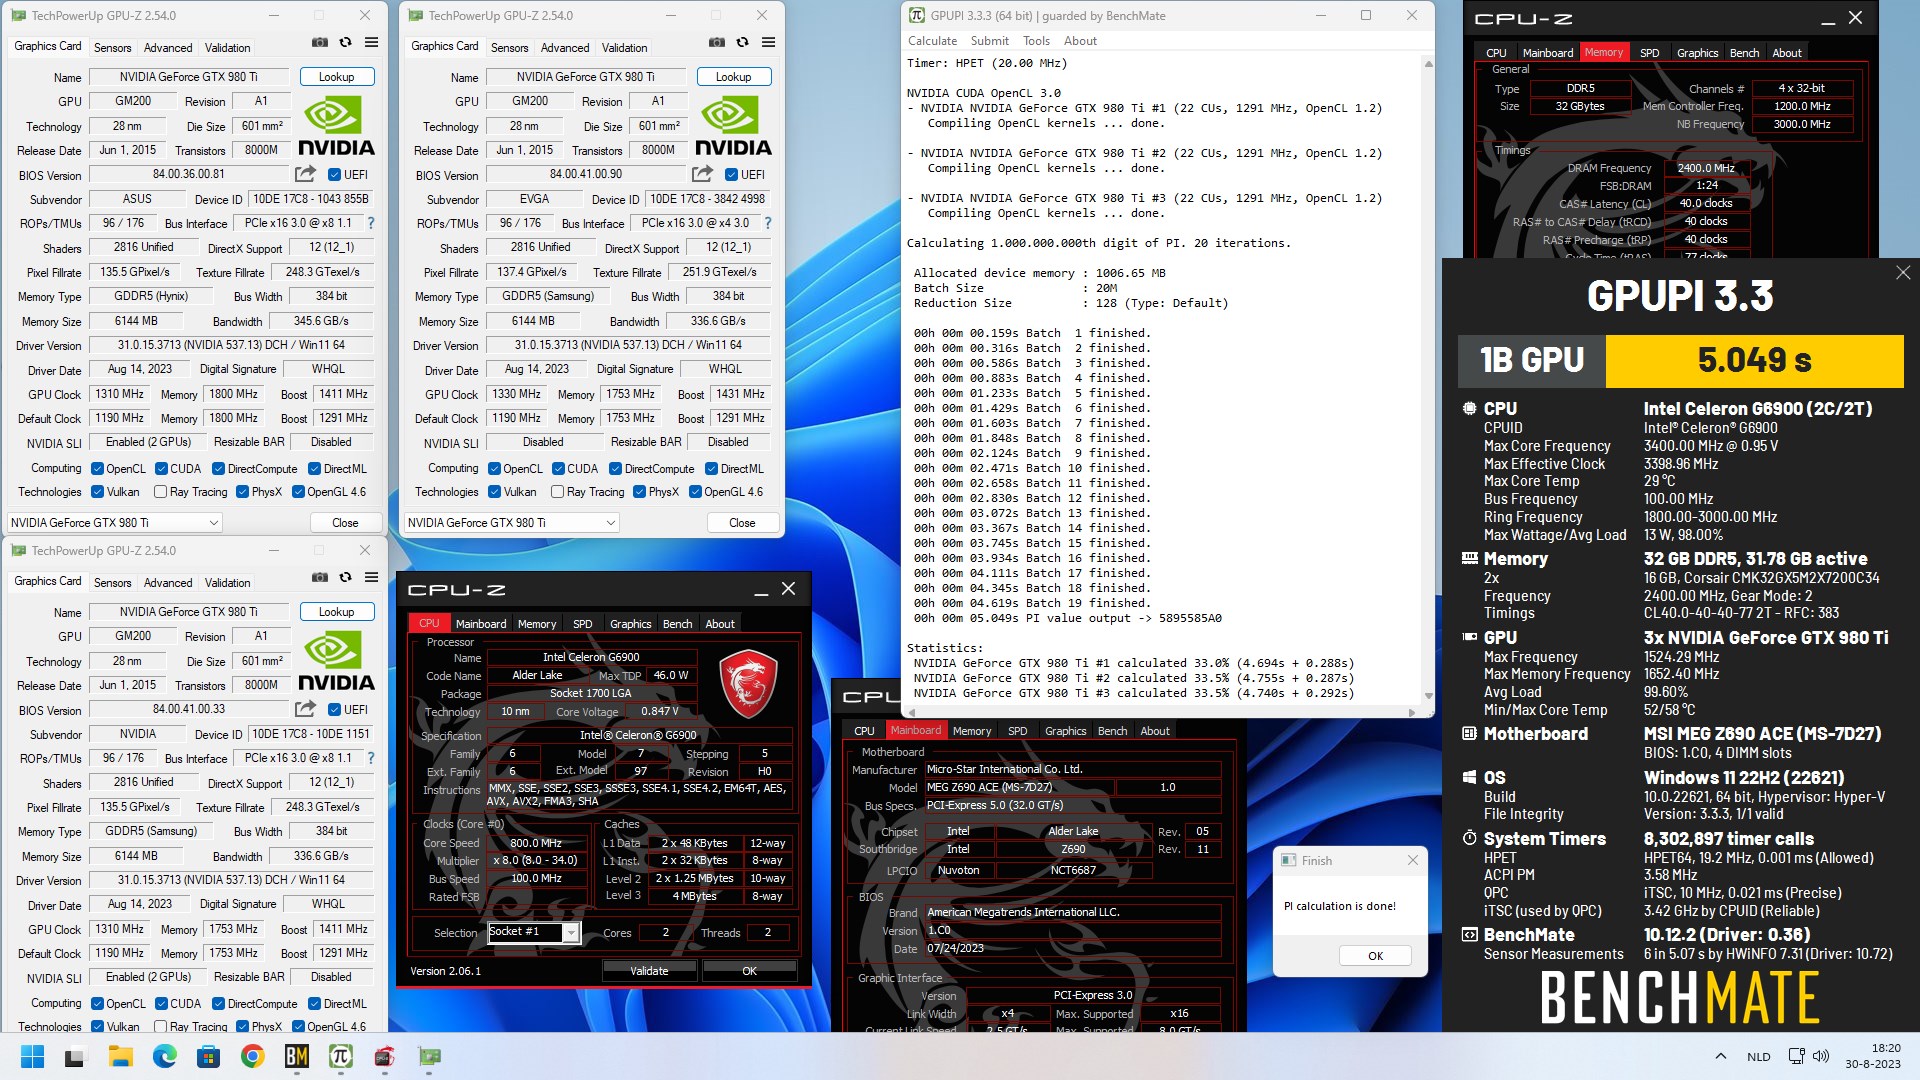1920x1080 pixels.
Task: Toggle DirectCompute checkbox in ASUS GPU-Z window
Action: click(x=219, y=469)
